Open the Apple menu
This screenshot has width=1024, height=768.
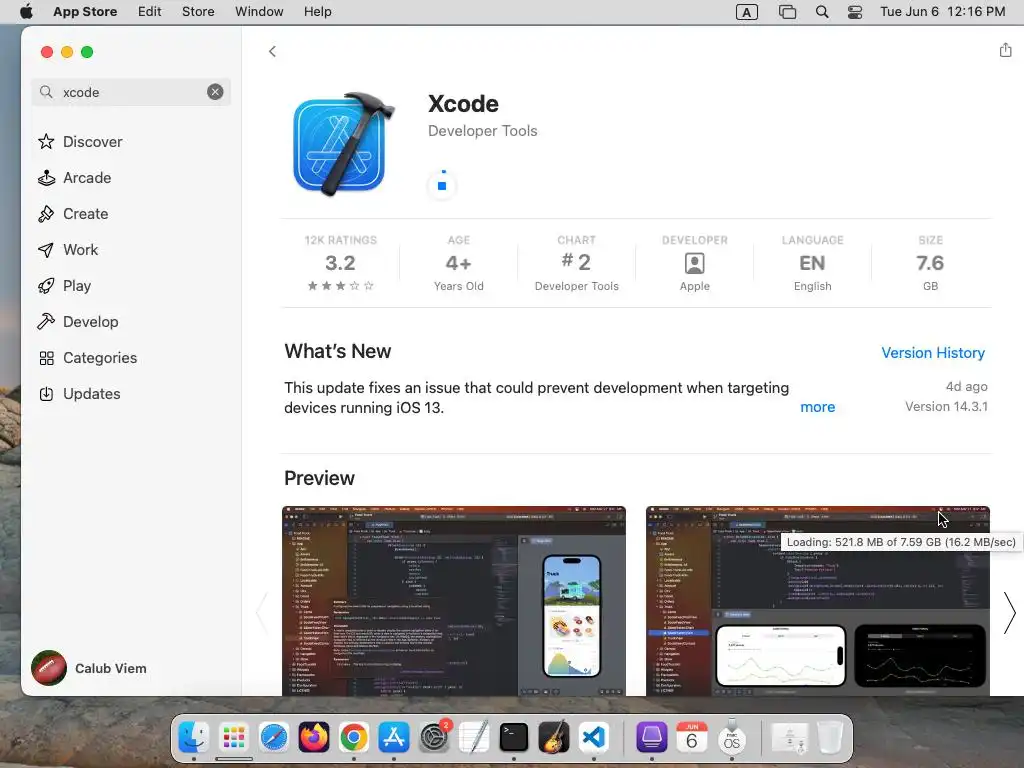pyautogui.click(x=26, y=11)
